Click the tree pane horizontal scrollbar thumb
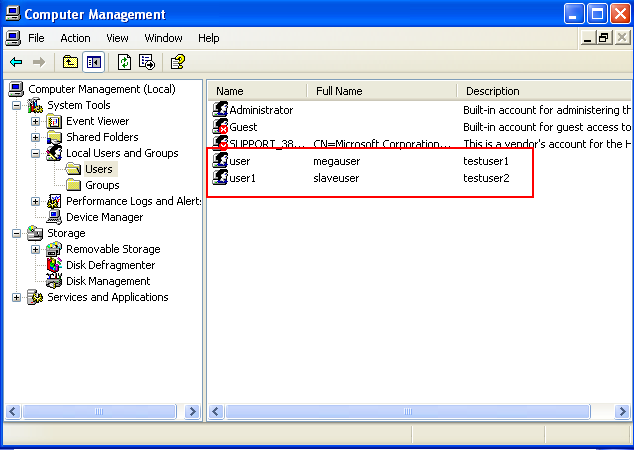 (x=99, y=412)
